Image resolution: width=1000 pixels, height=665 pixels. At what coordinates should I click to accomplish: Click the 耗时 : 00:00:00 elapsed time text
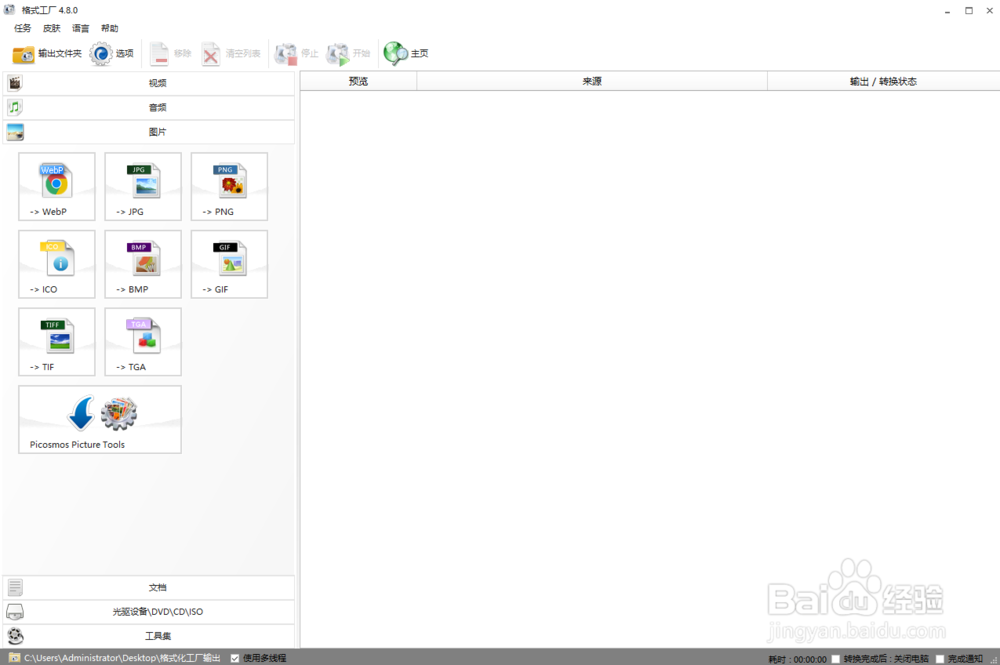(x=797, y=659)
